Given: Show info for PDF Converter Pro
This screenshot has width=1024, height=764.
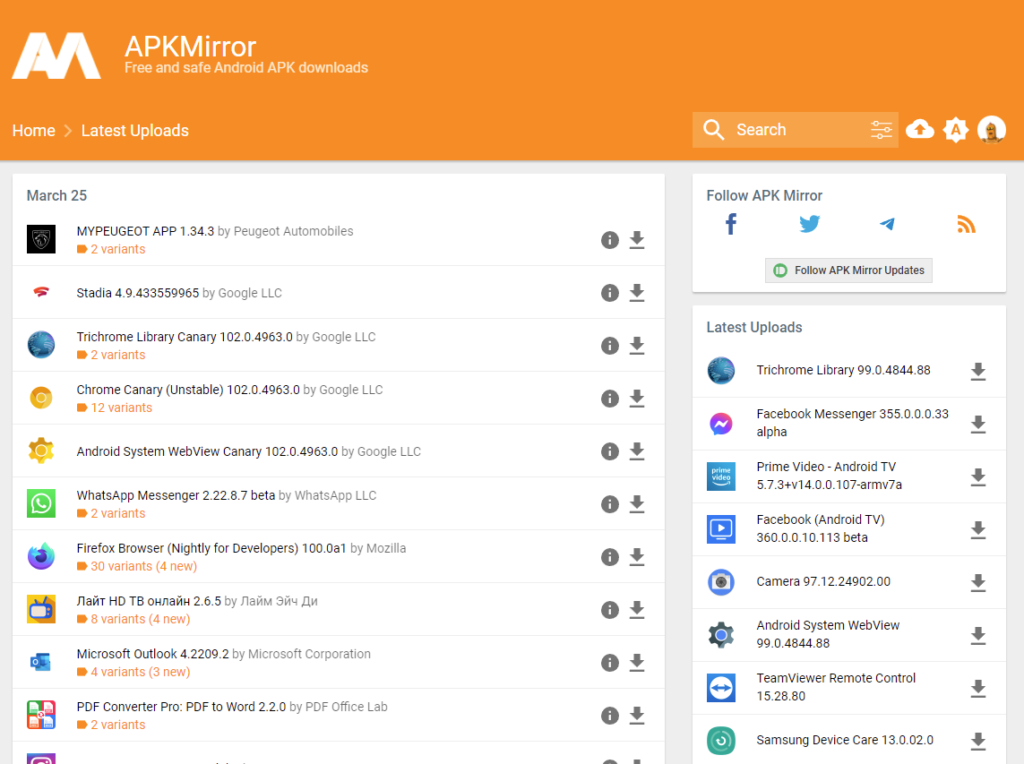Looking at the screenshot, I should 610,716.
